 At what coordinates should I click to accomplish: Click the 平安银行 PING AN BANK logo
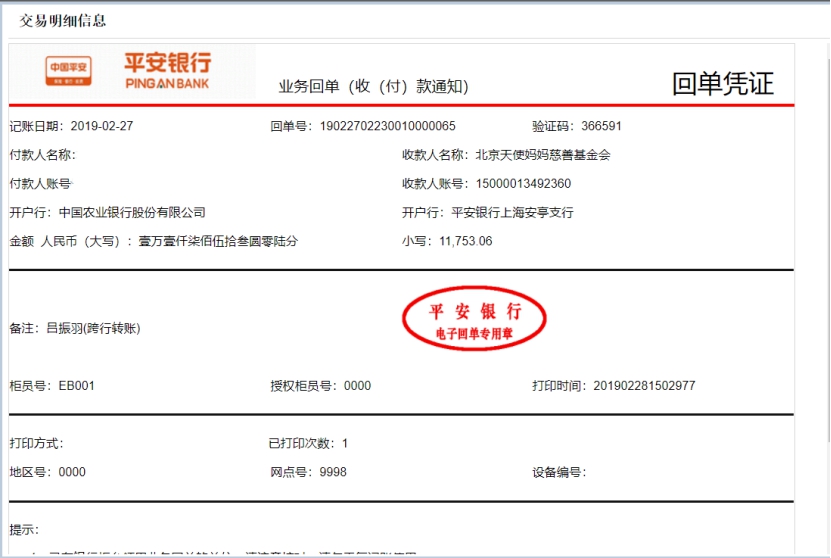(167, 70)
